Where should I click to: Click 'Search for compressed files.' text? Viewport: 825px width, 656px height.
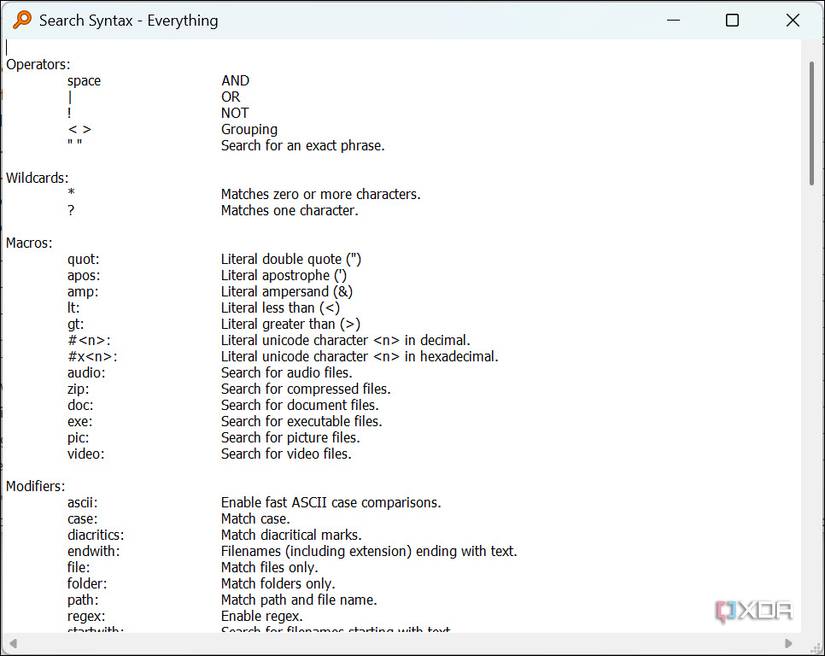tap(306, 389)
